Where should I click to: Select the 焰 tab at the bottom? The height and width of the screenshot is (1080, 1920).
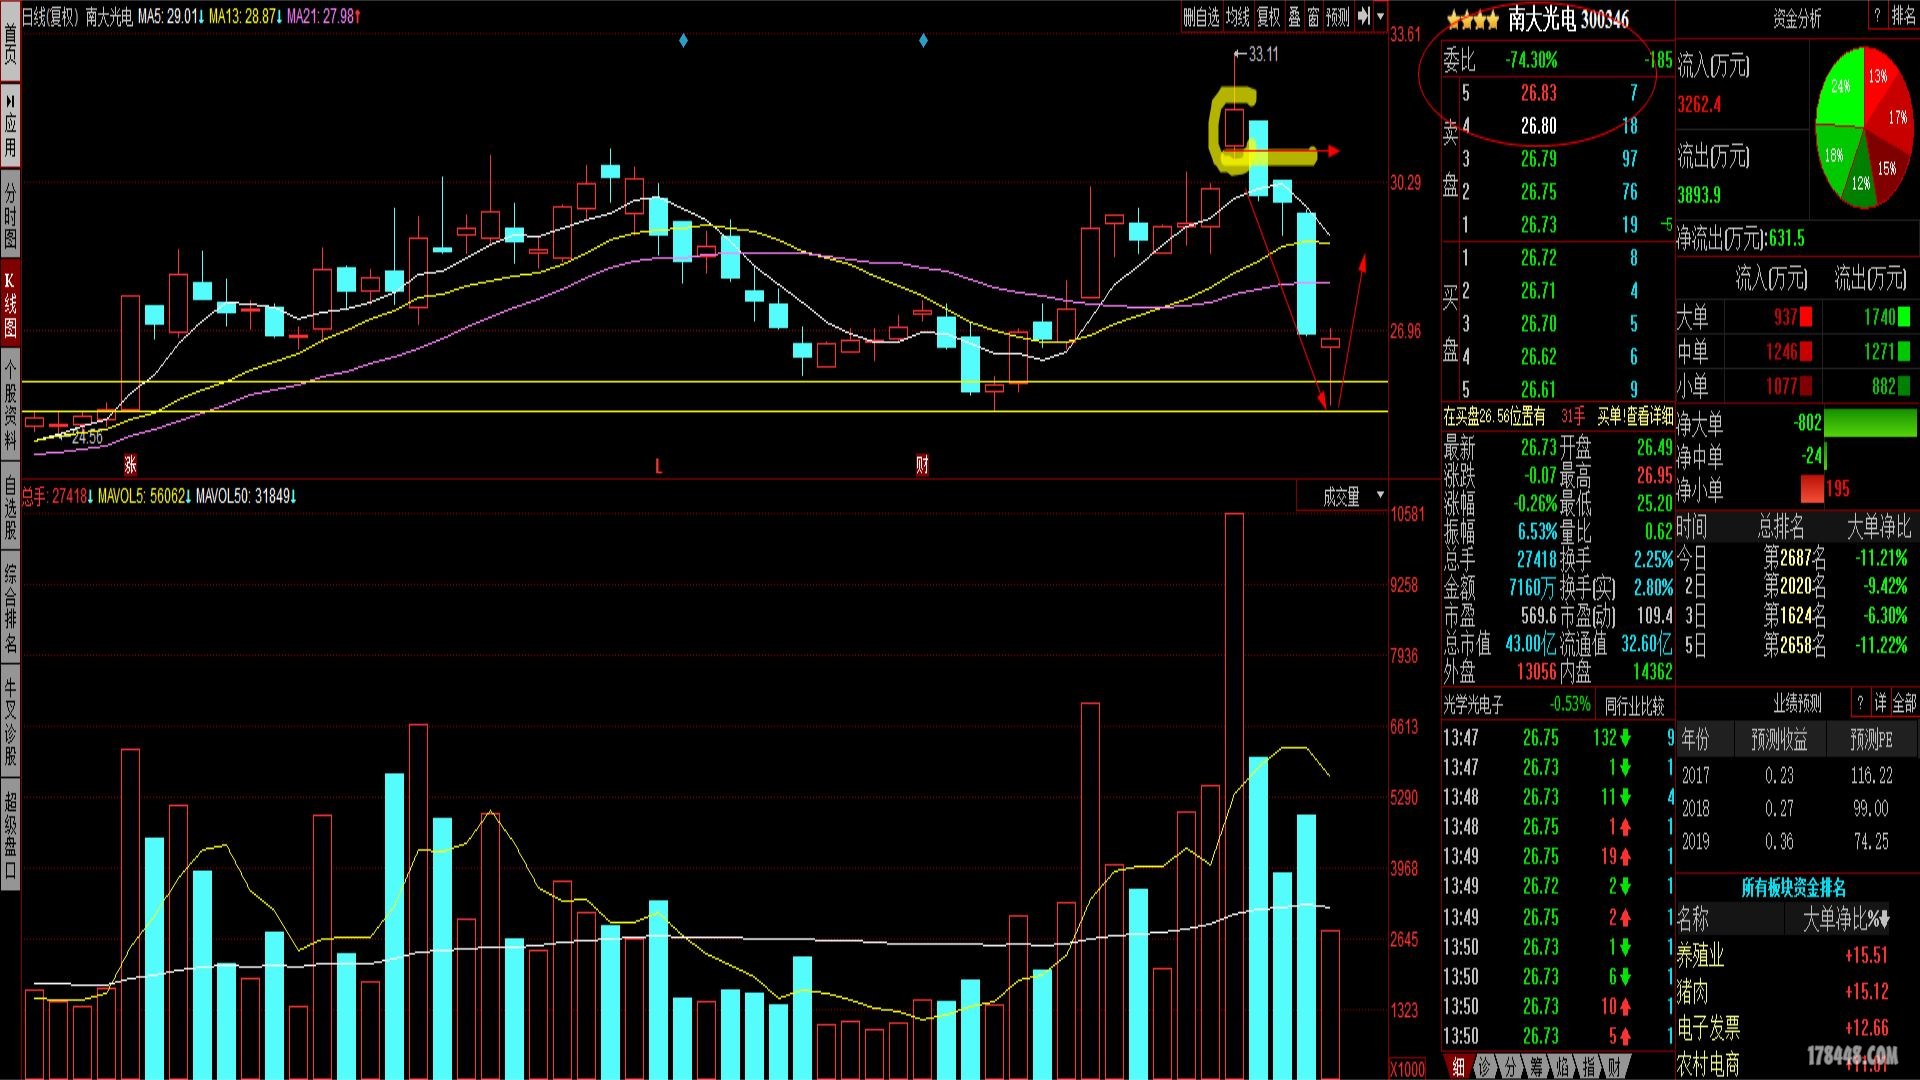1563,1067
